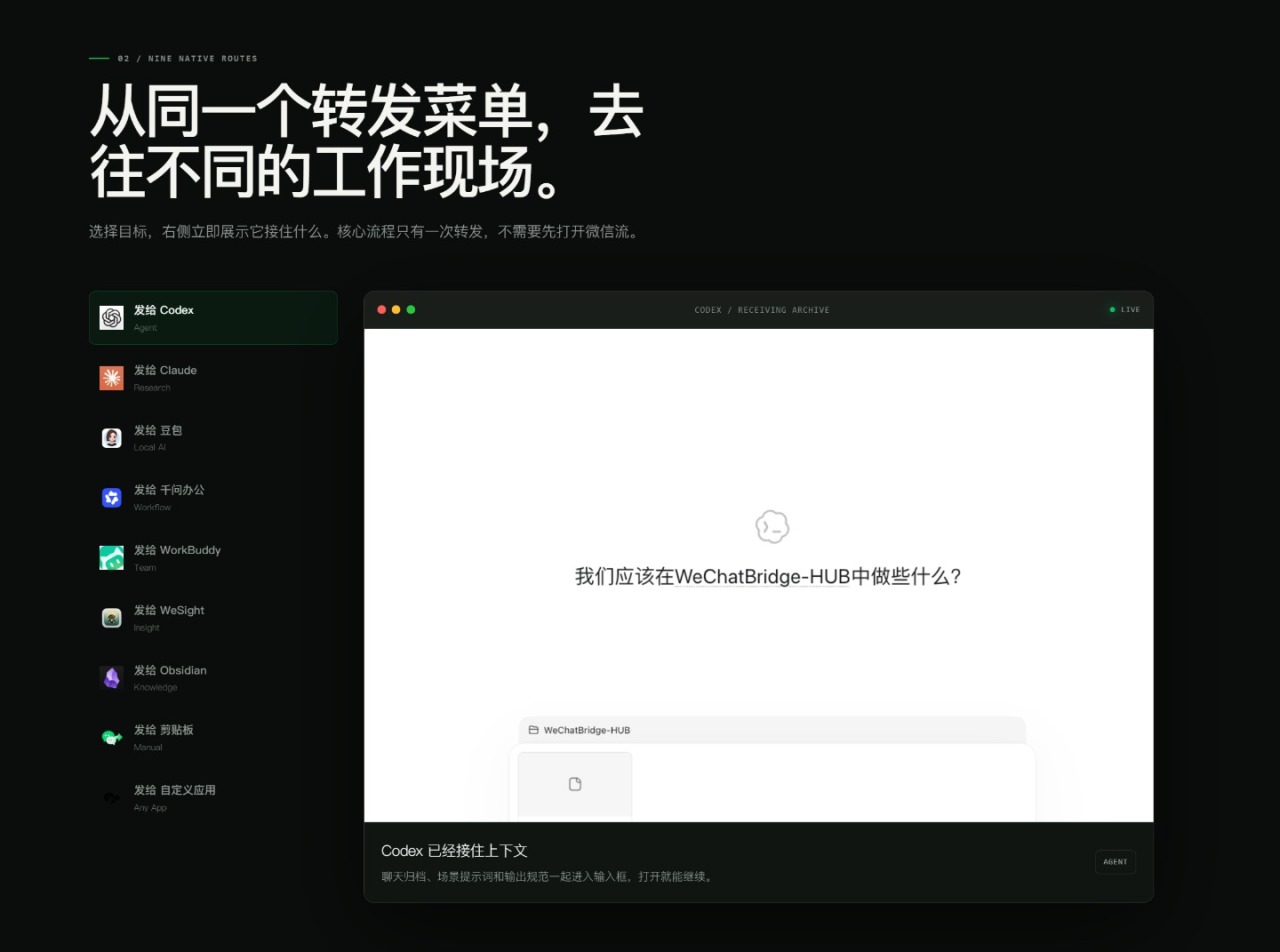Open the file attachment thumbnail in the preview
Viewport: 1280px width, 952px height.
(x=575, y=785)
